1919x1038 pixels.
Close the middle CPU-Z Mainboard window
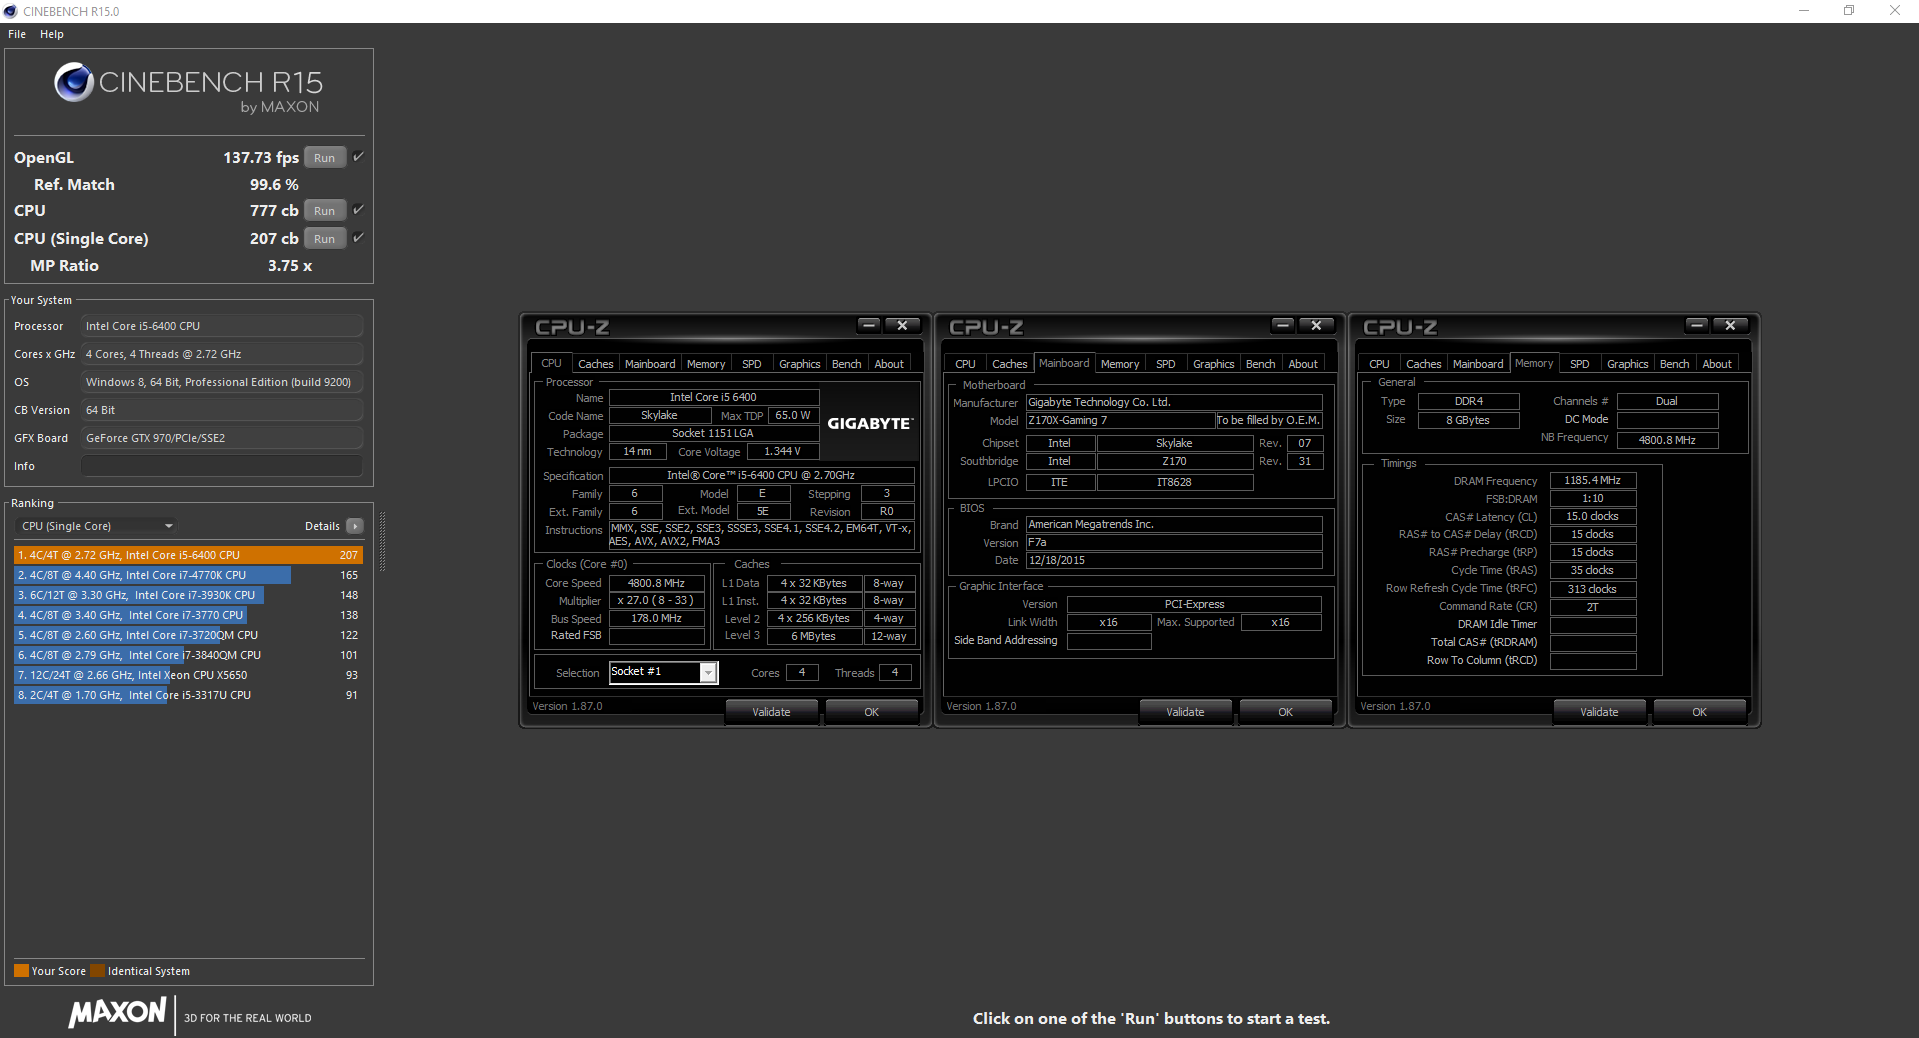(1316, 325)
